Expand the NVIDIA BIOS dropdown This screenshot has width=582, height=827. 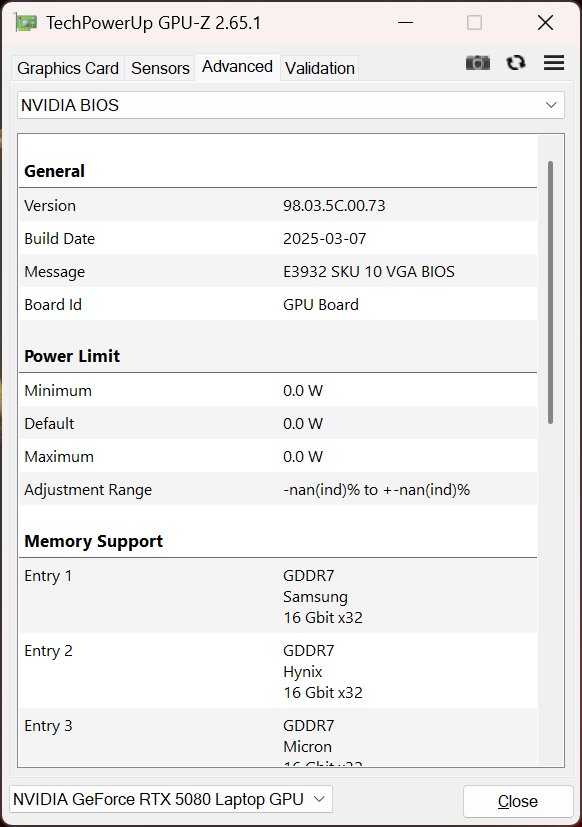(x=291, y=105)
